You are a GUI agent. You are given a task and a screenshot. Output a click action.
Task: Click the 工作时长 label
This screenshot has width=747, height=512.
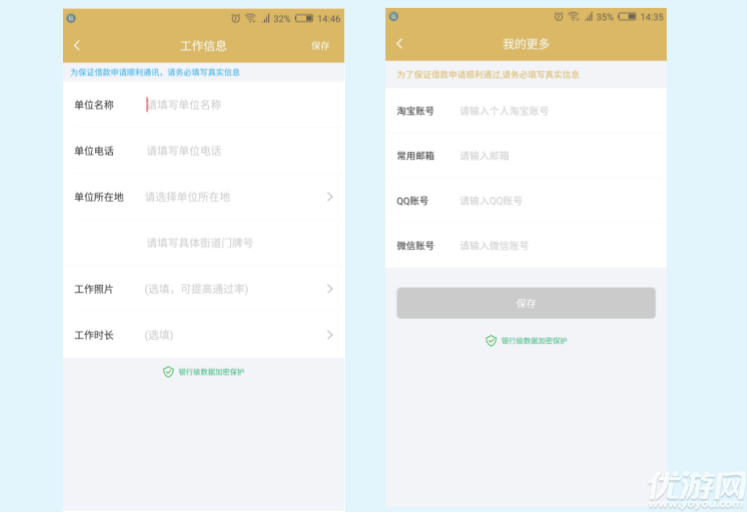[94, 335]
